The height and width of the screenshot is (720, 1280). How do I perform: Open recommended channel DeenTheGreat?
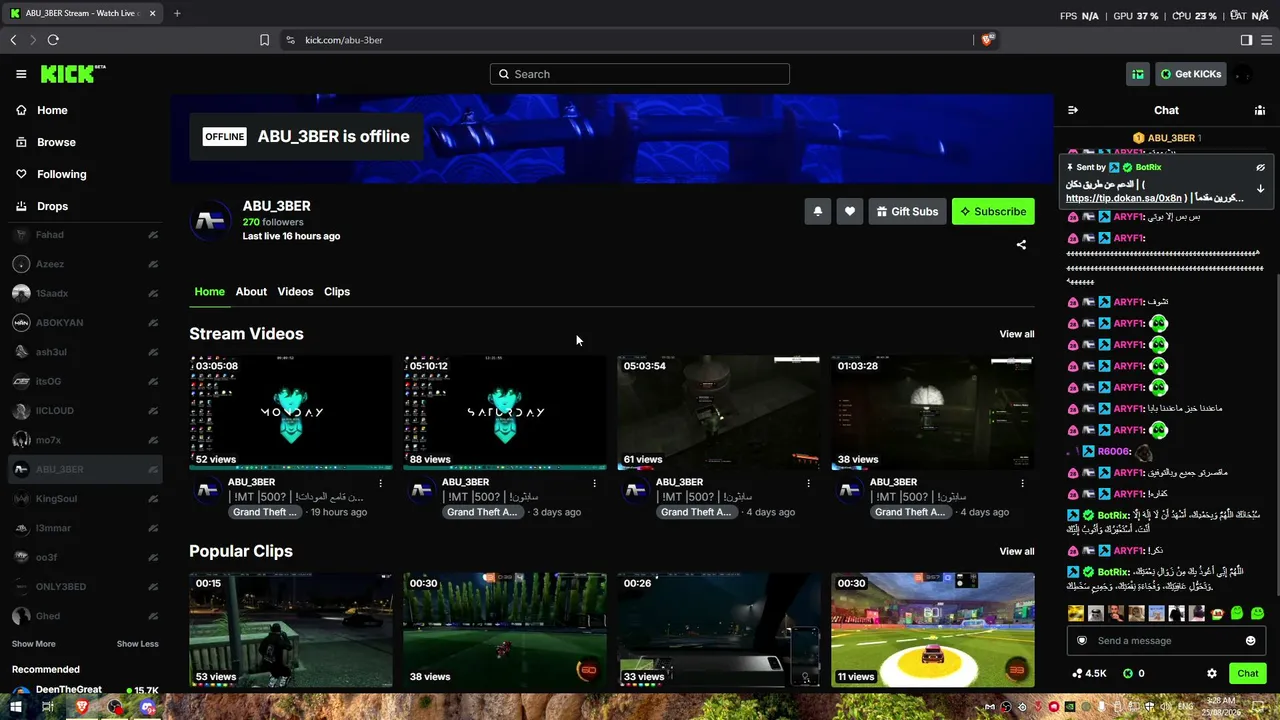[x=85, y=690]
